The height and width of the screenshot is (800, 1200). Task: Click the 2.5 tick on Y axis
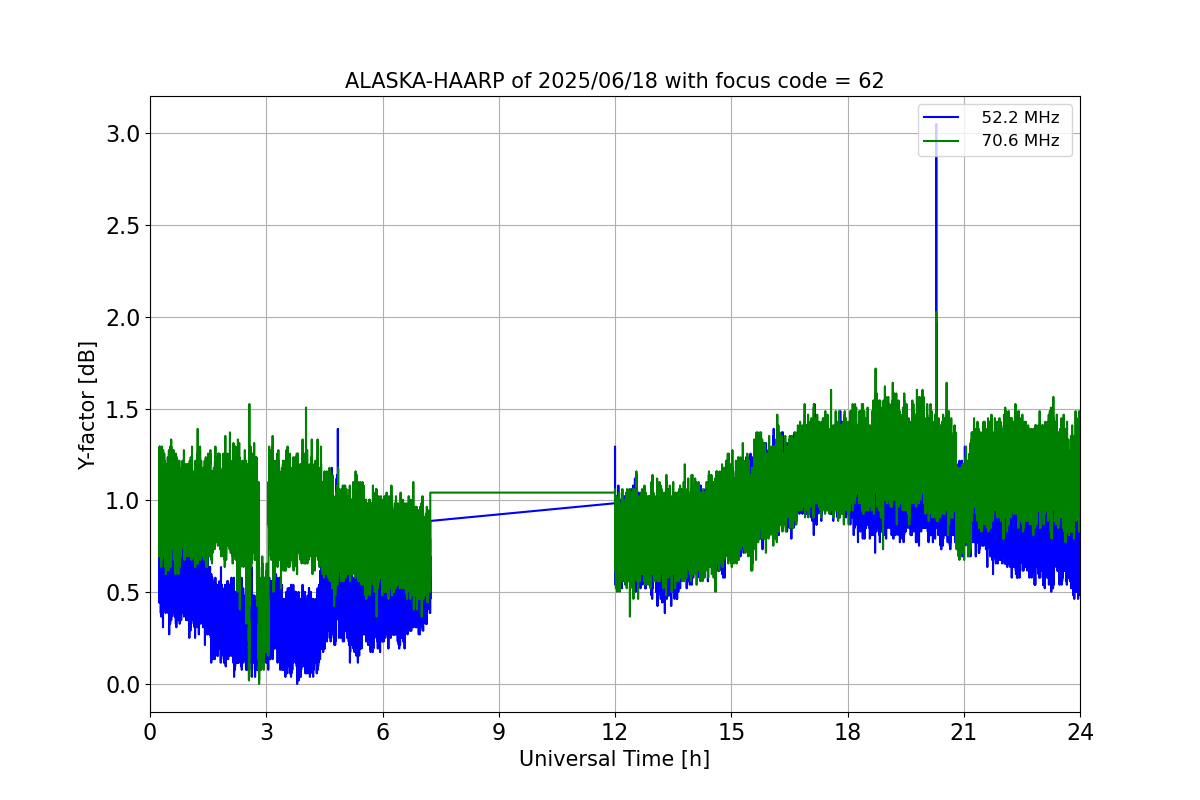122,226
